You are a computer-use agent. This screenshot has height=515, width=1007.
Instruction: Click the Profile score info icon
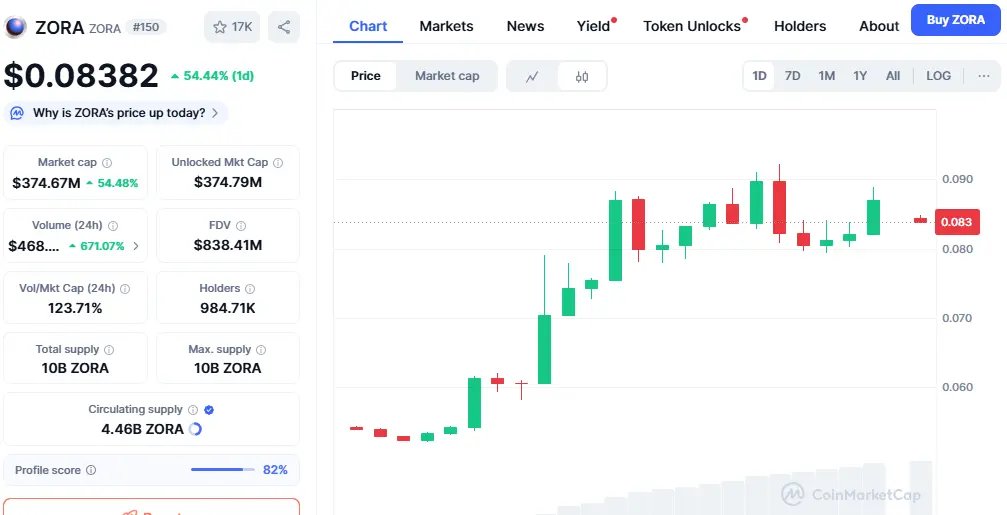[91, 470]
